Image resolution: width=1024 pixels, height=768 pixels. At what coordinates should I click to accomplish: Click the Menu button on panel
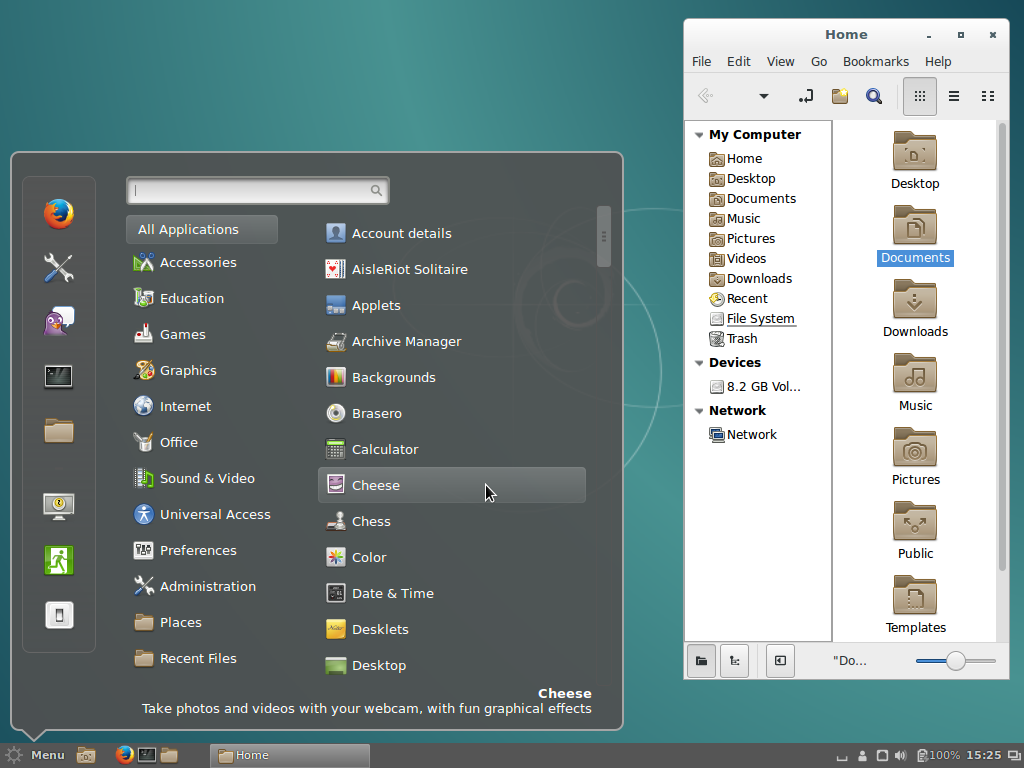(x=35, y=755)
